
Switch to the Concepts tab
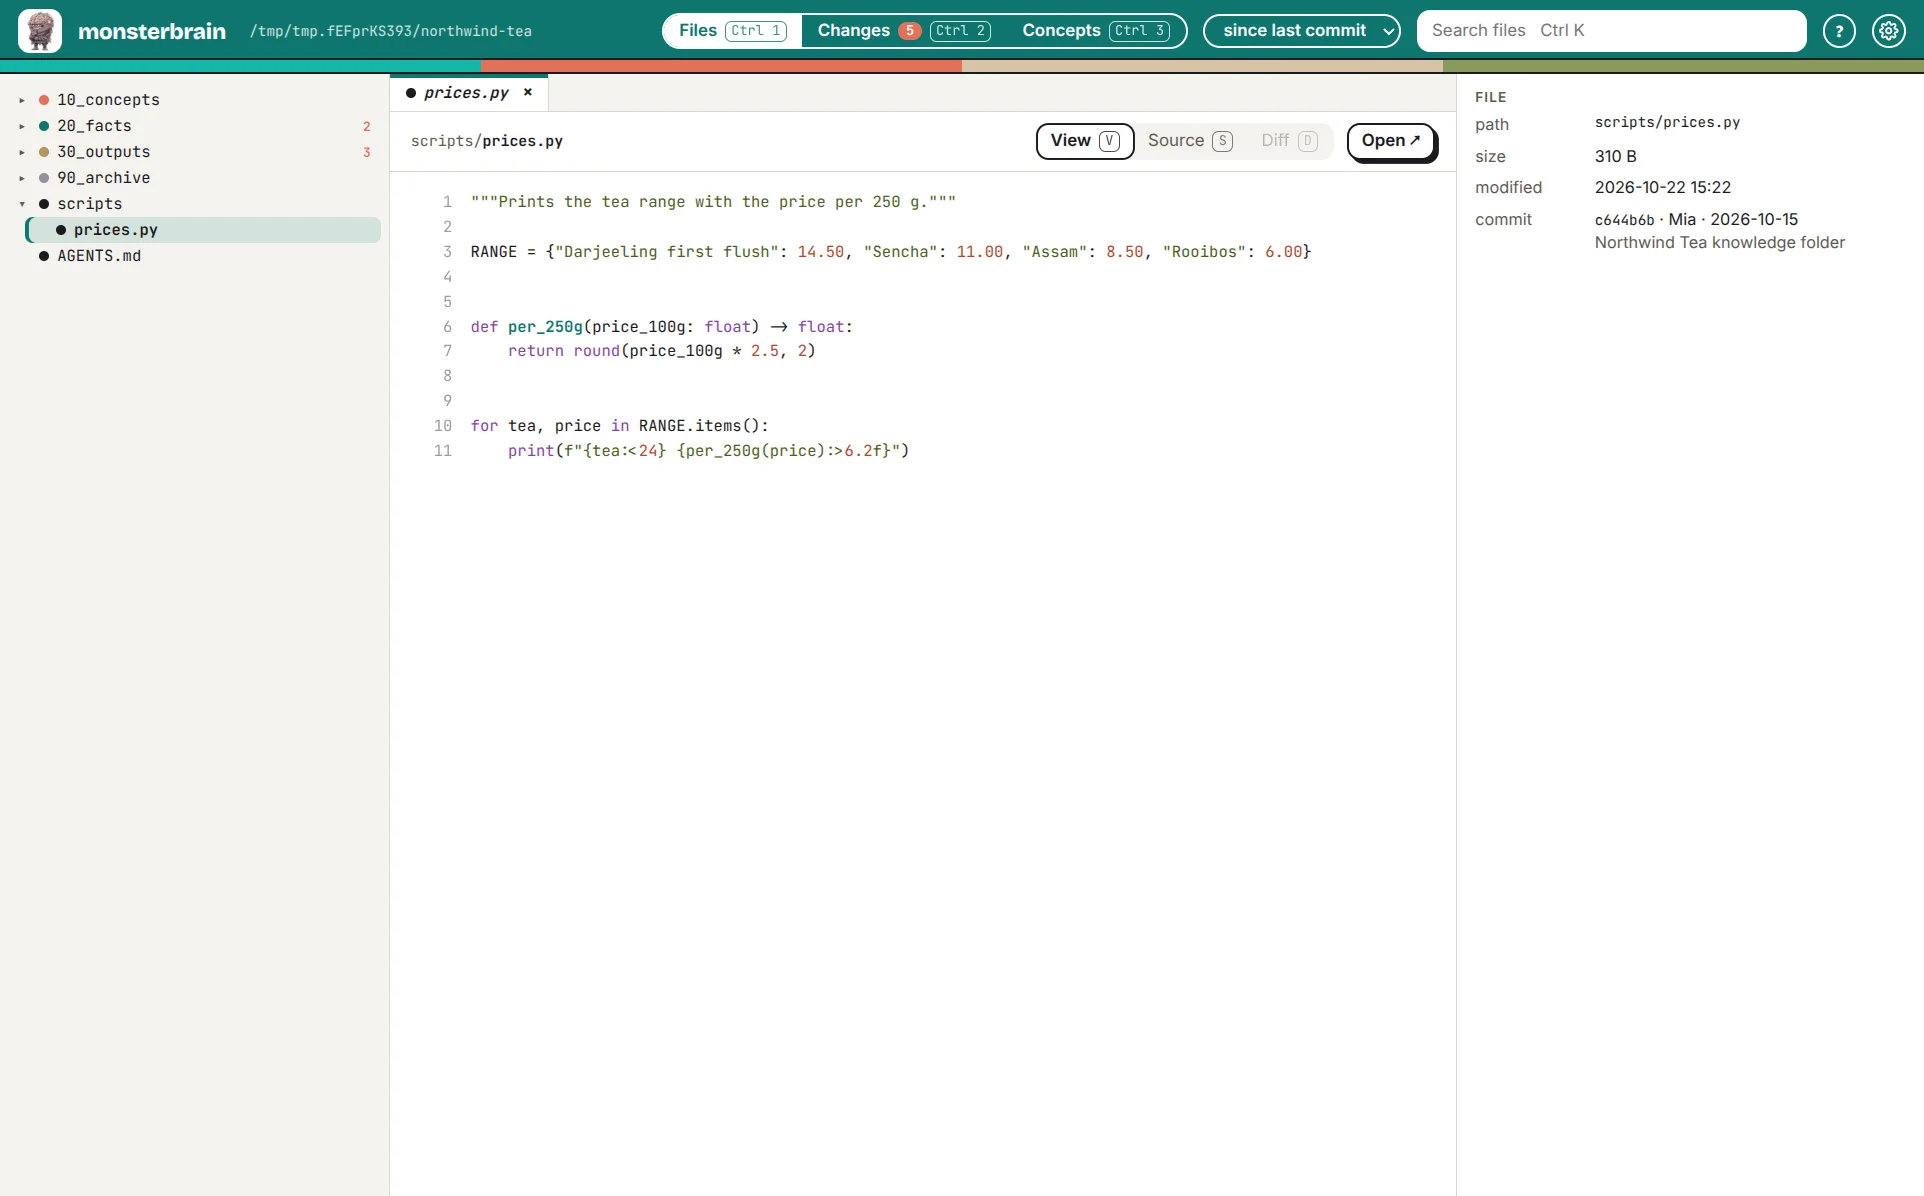tap(1095, 31)
